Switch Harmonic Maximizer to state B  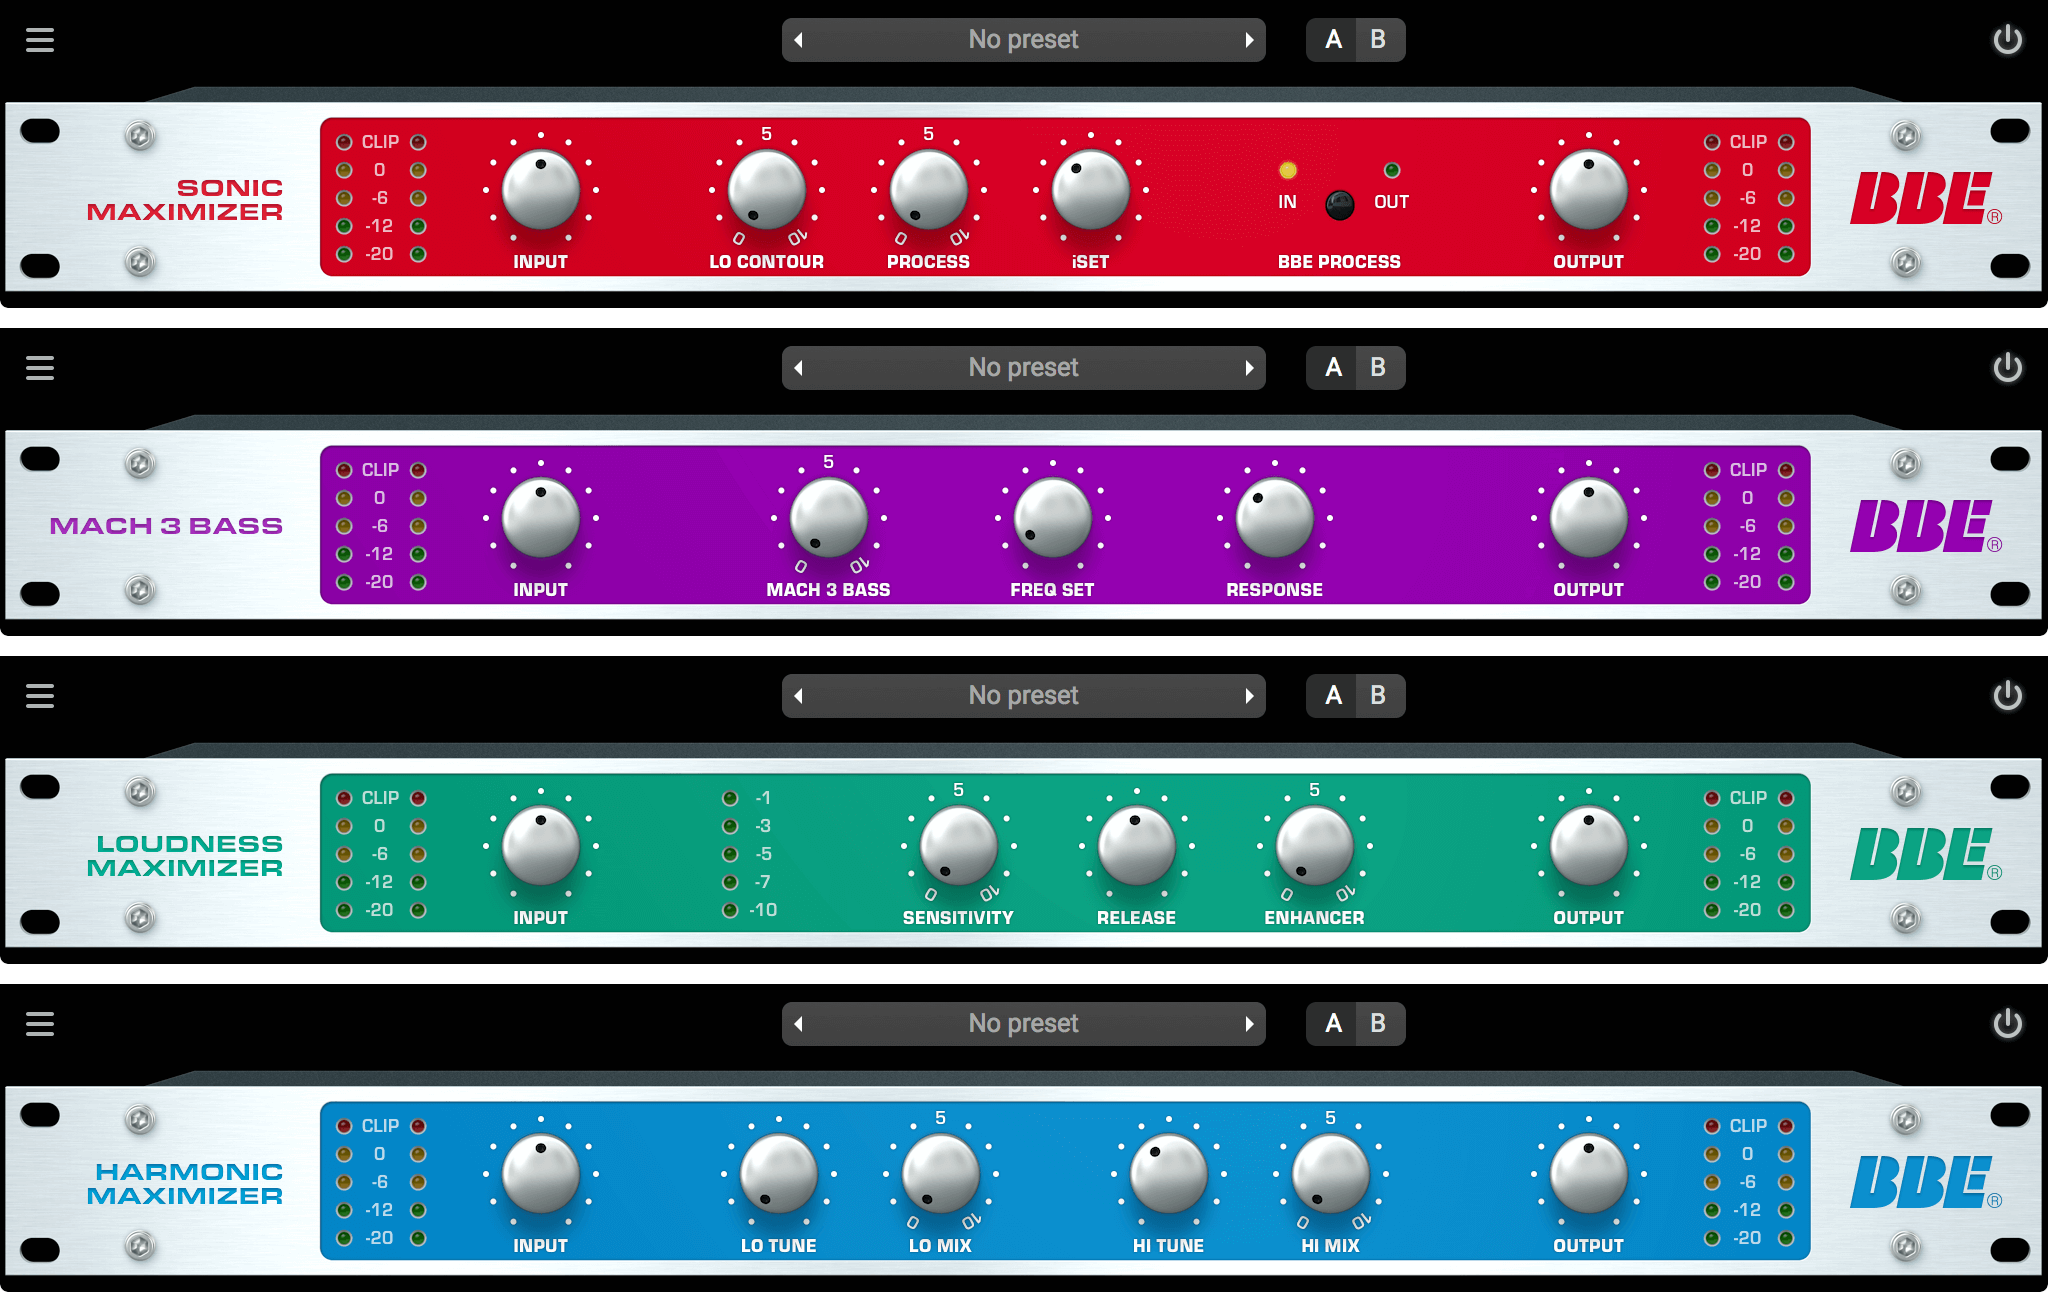(x=1380, y=1024)
